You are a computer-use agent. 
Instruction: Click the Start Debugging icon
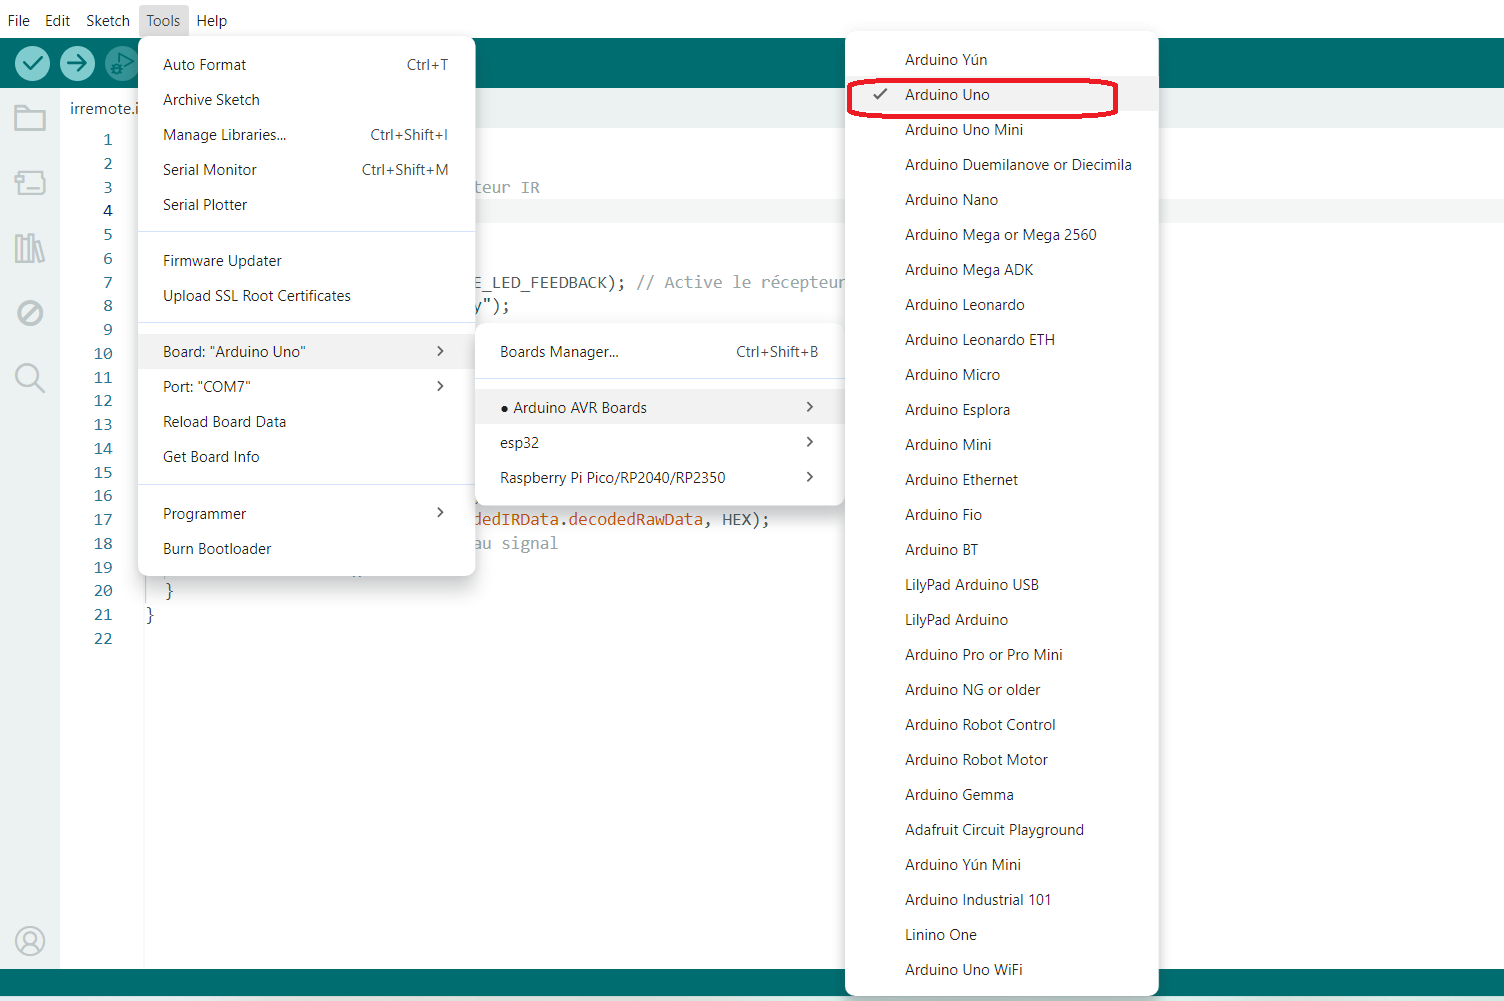tap(121, 64)
